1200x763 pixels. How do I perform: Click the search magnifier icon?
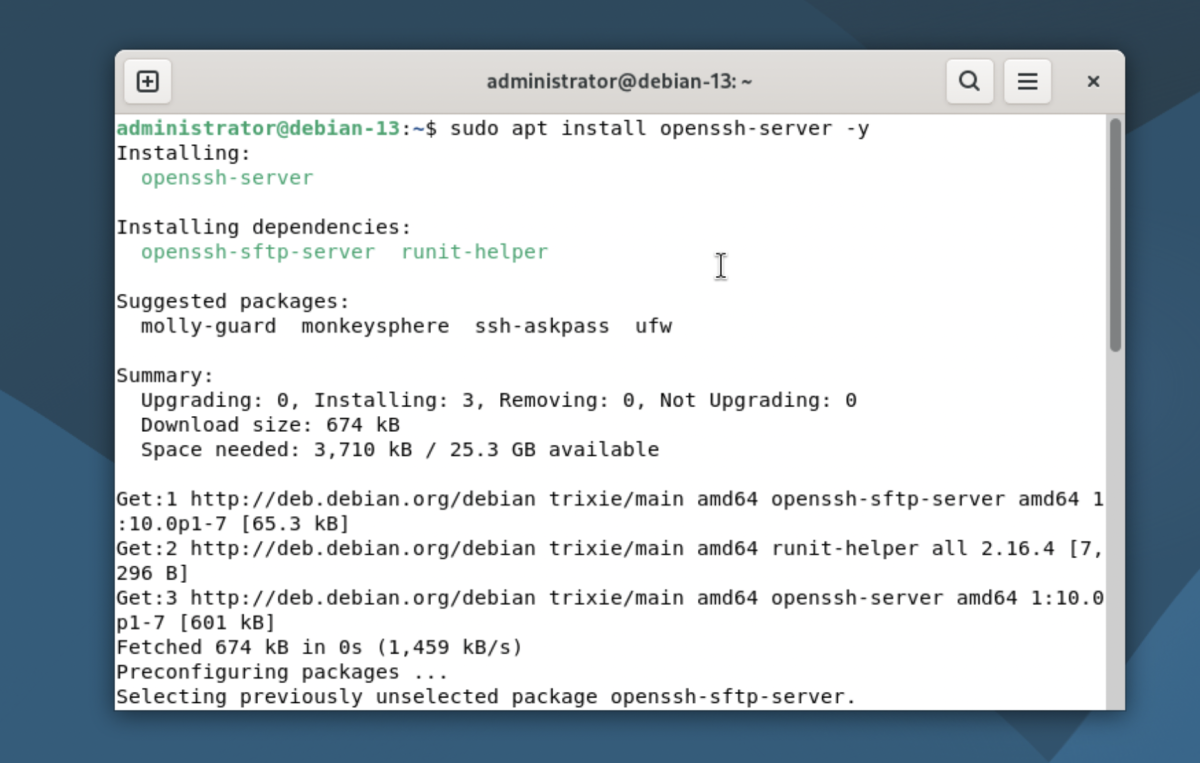point(969,82)
